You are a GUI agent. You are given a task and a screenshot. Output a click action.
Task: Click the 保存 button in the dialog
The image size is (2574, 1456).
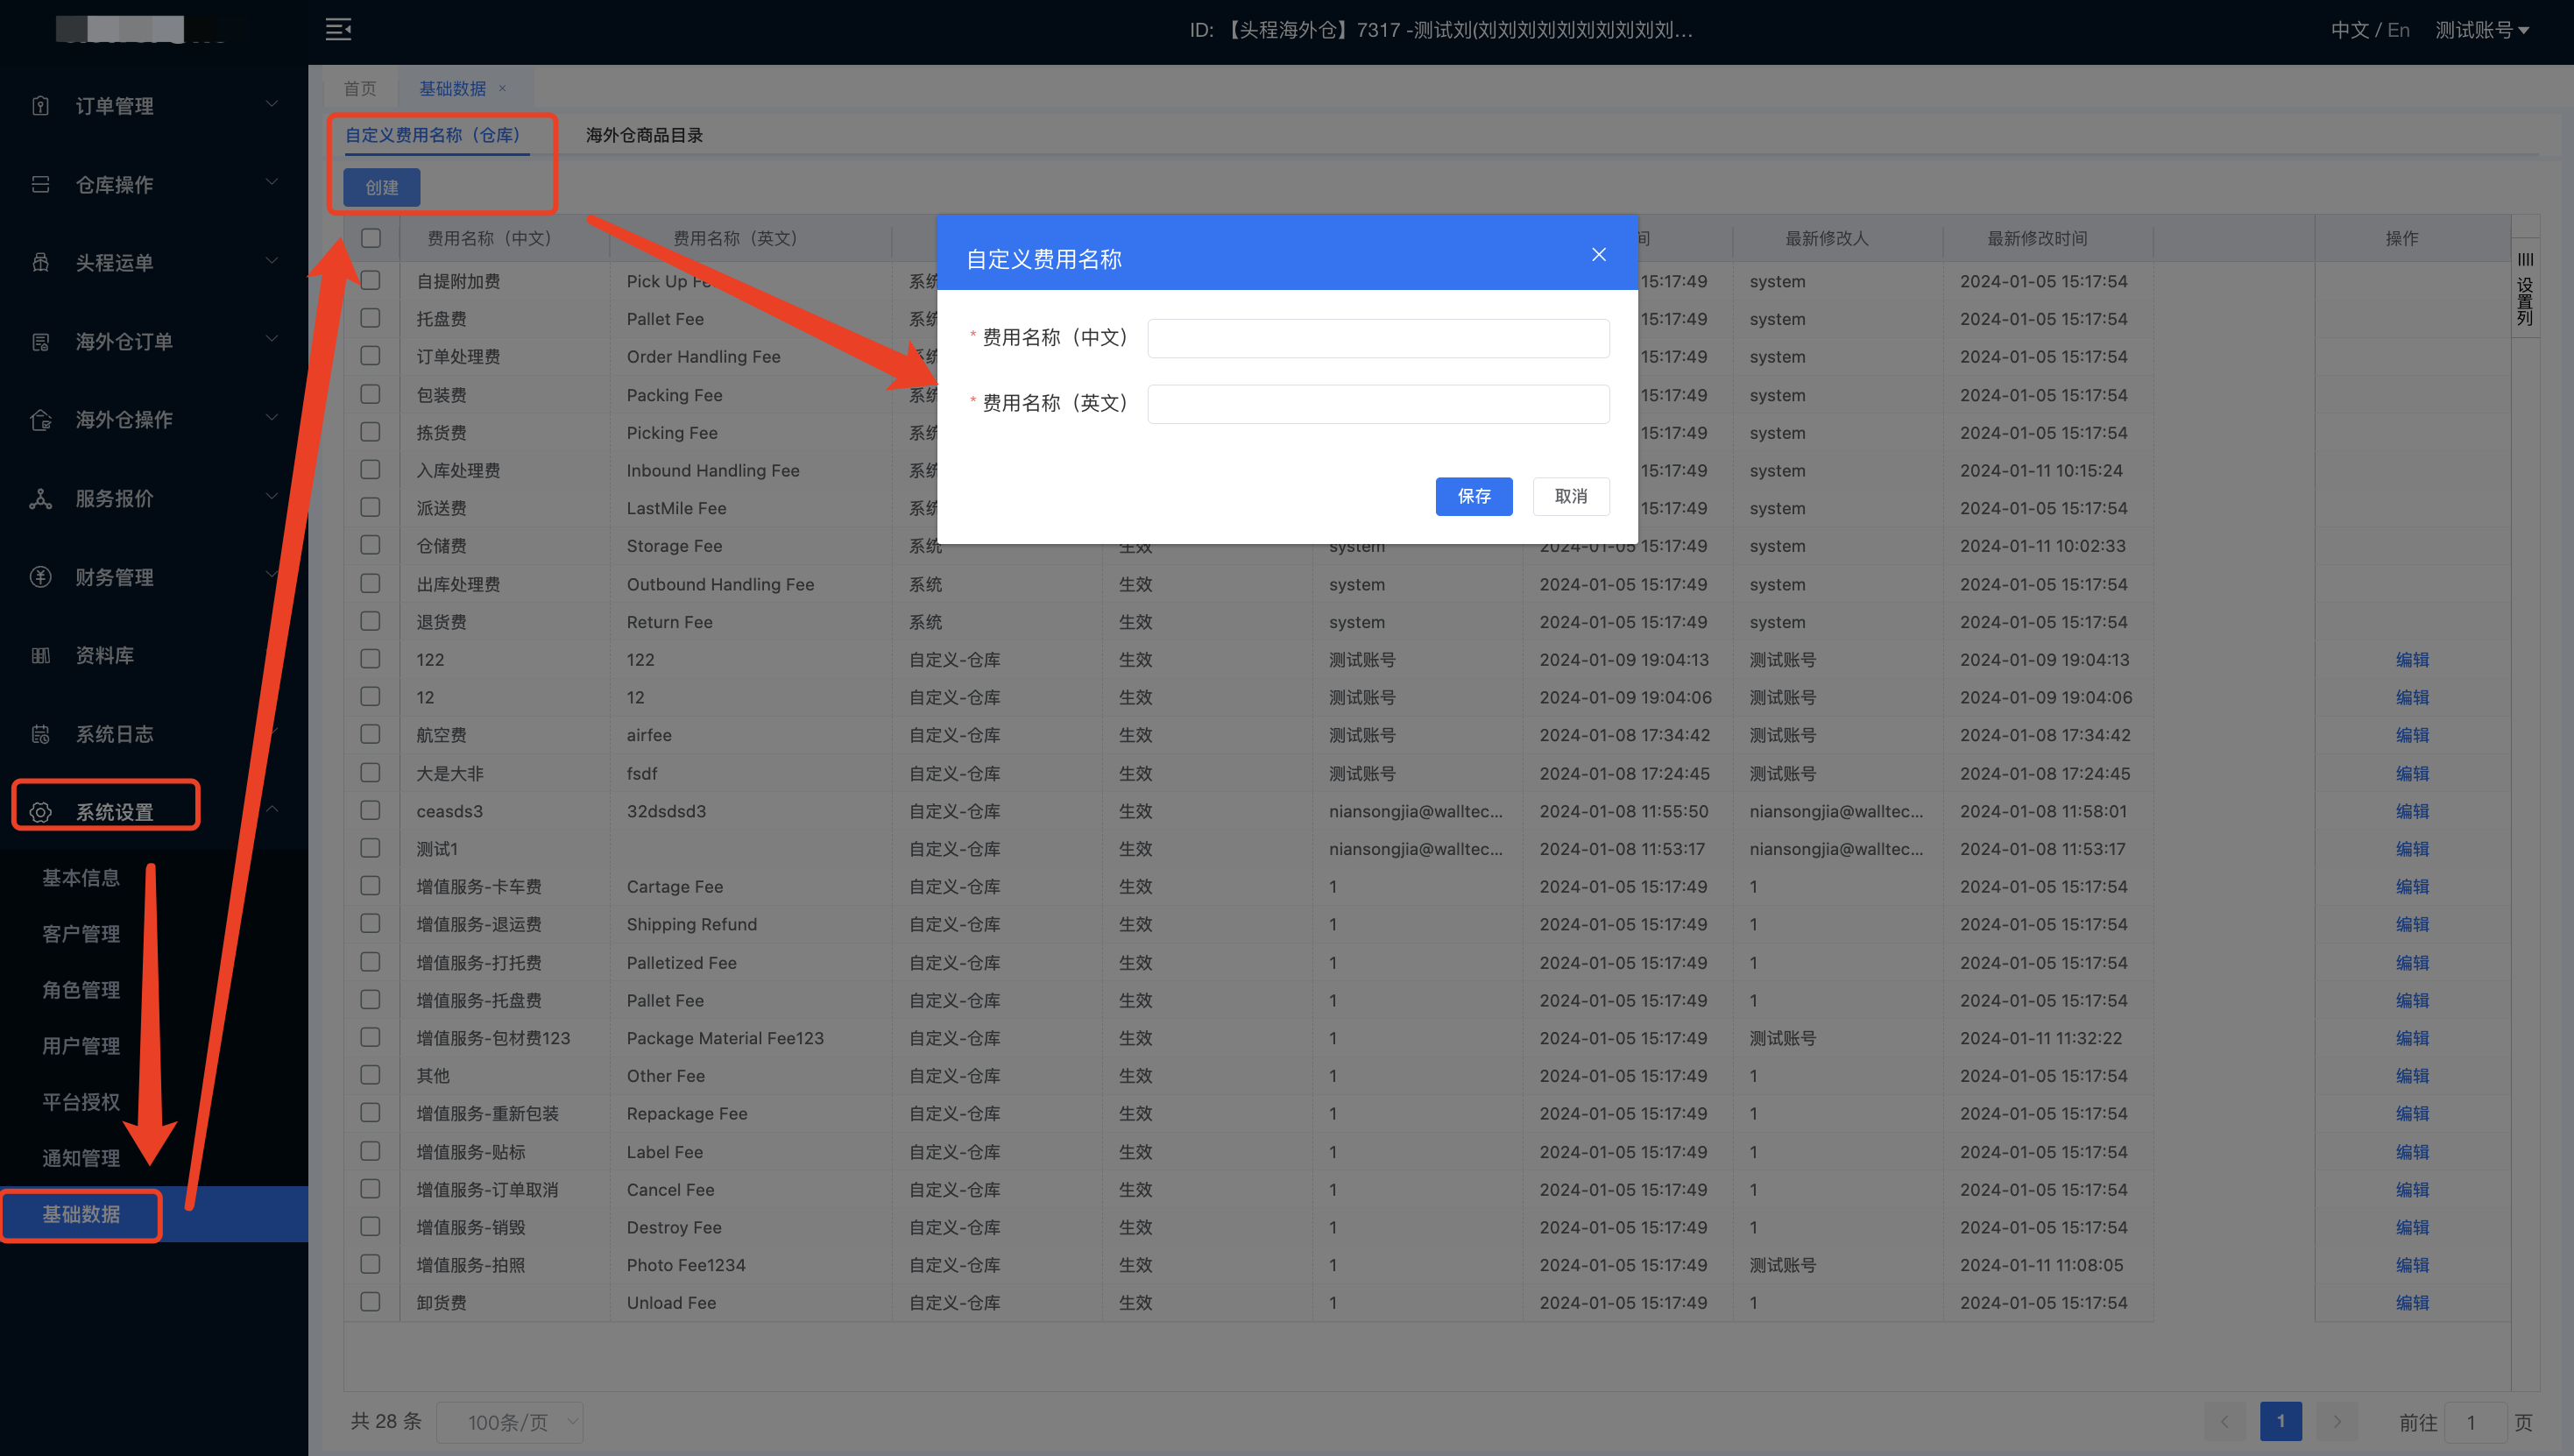coord(1474,496)
